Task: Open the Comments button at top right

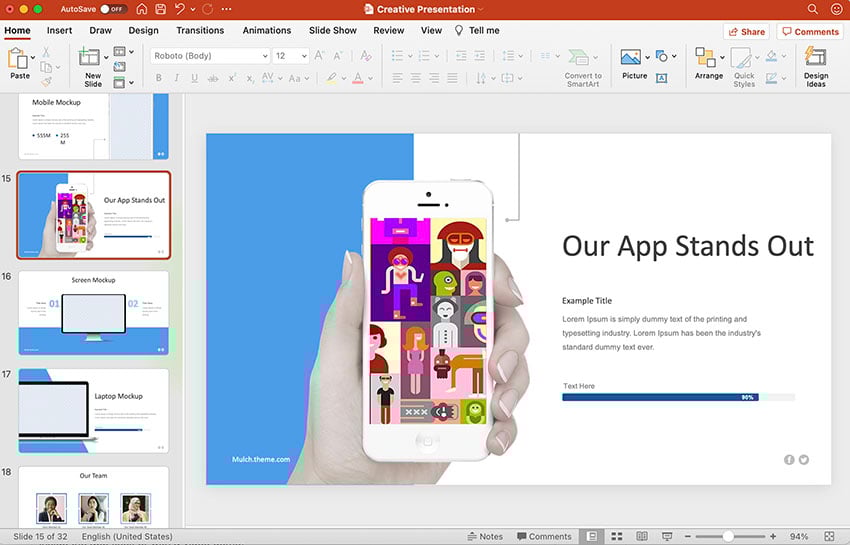Action: (x=810, y=32)
